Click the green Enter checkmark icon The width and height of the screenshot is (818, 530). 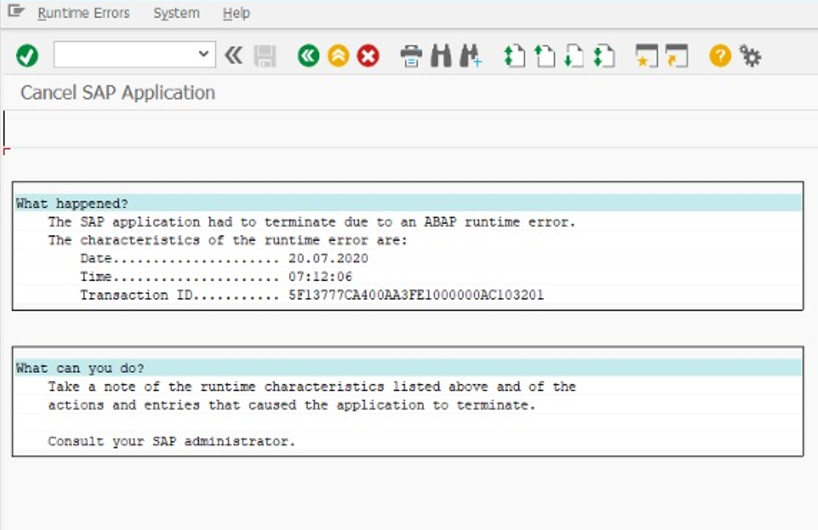pos(27,55)
